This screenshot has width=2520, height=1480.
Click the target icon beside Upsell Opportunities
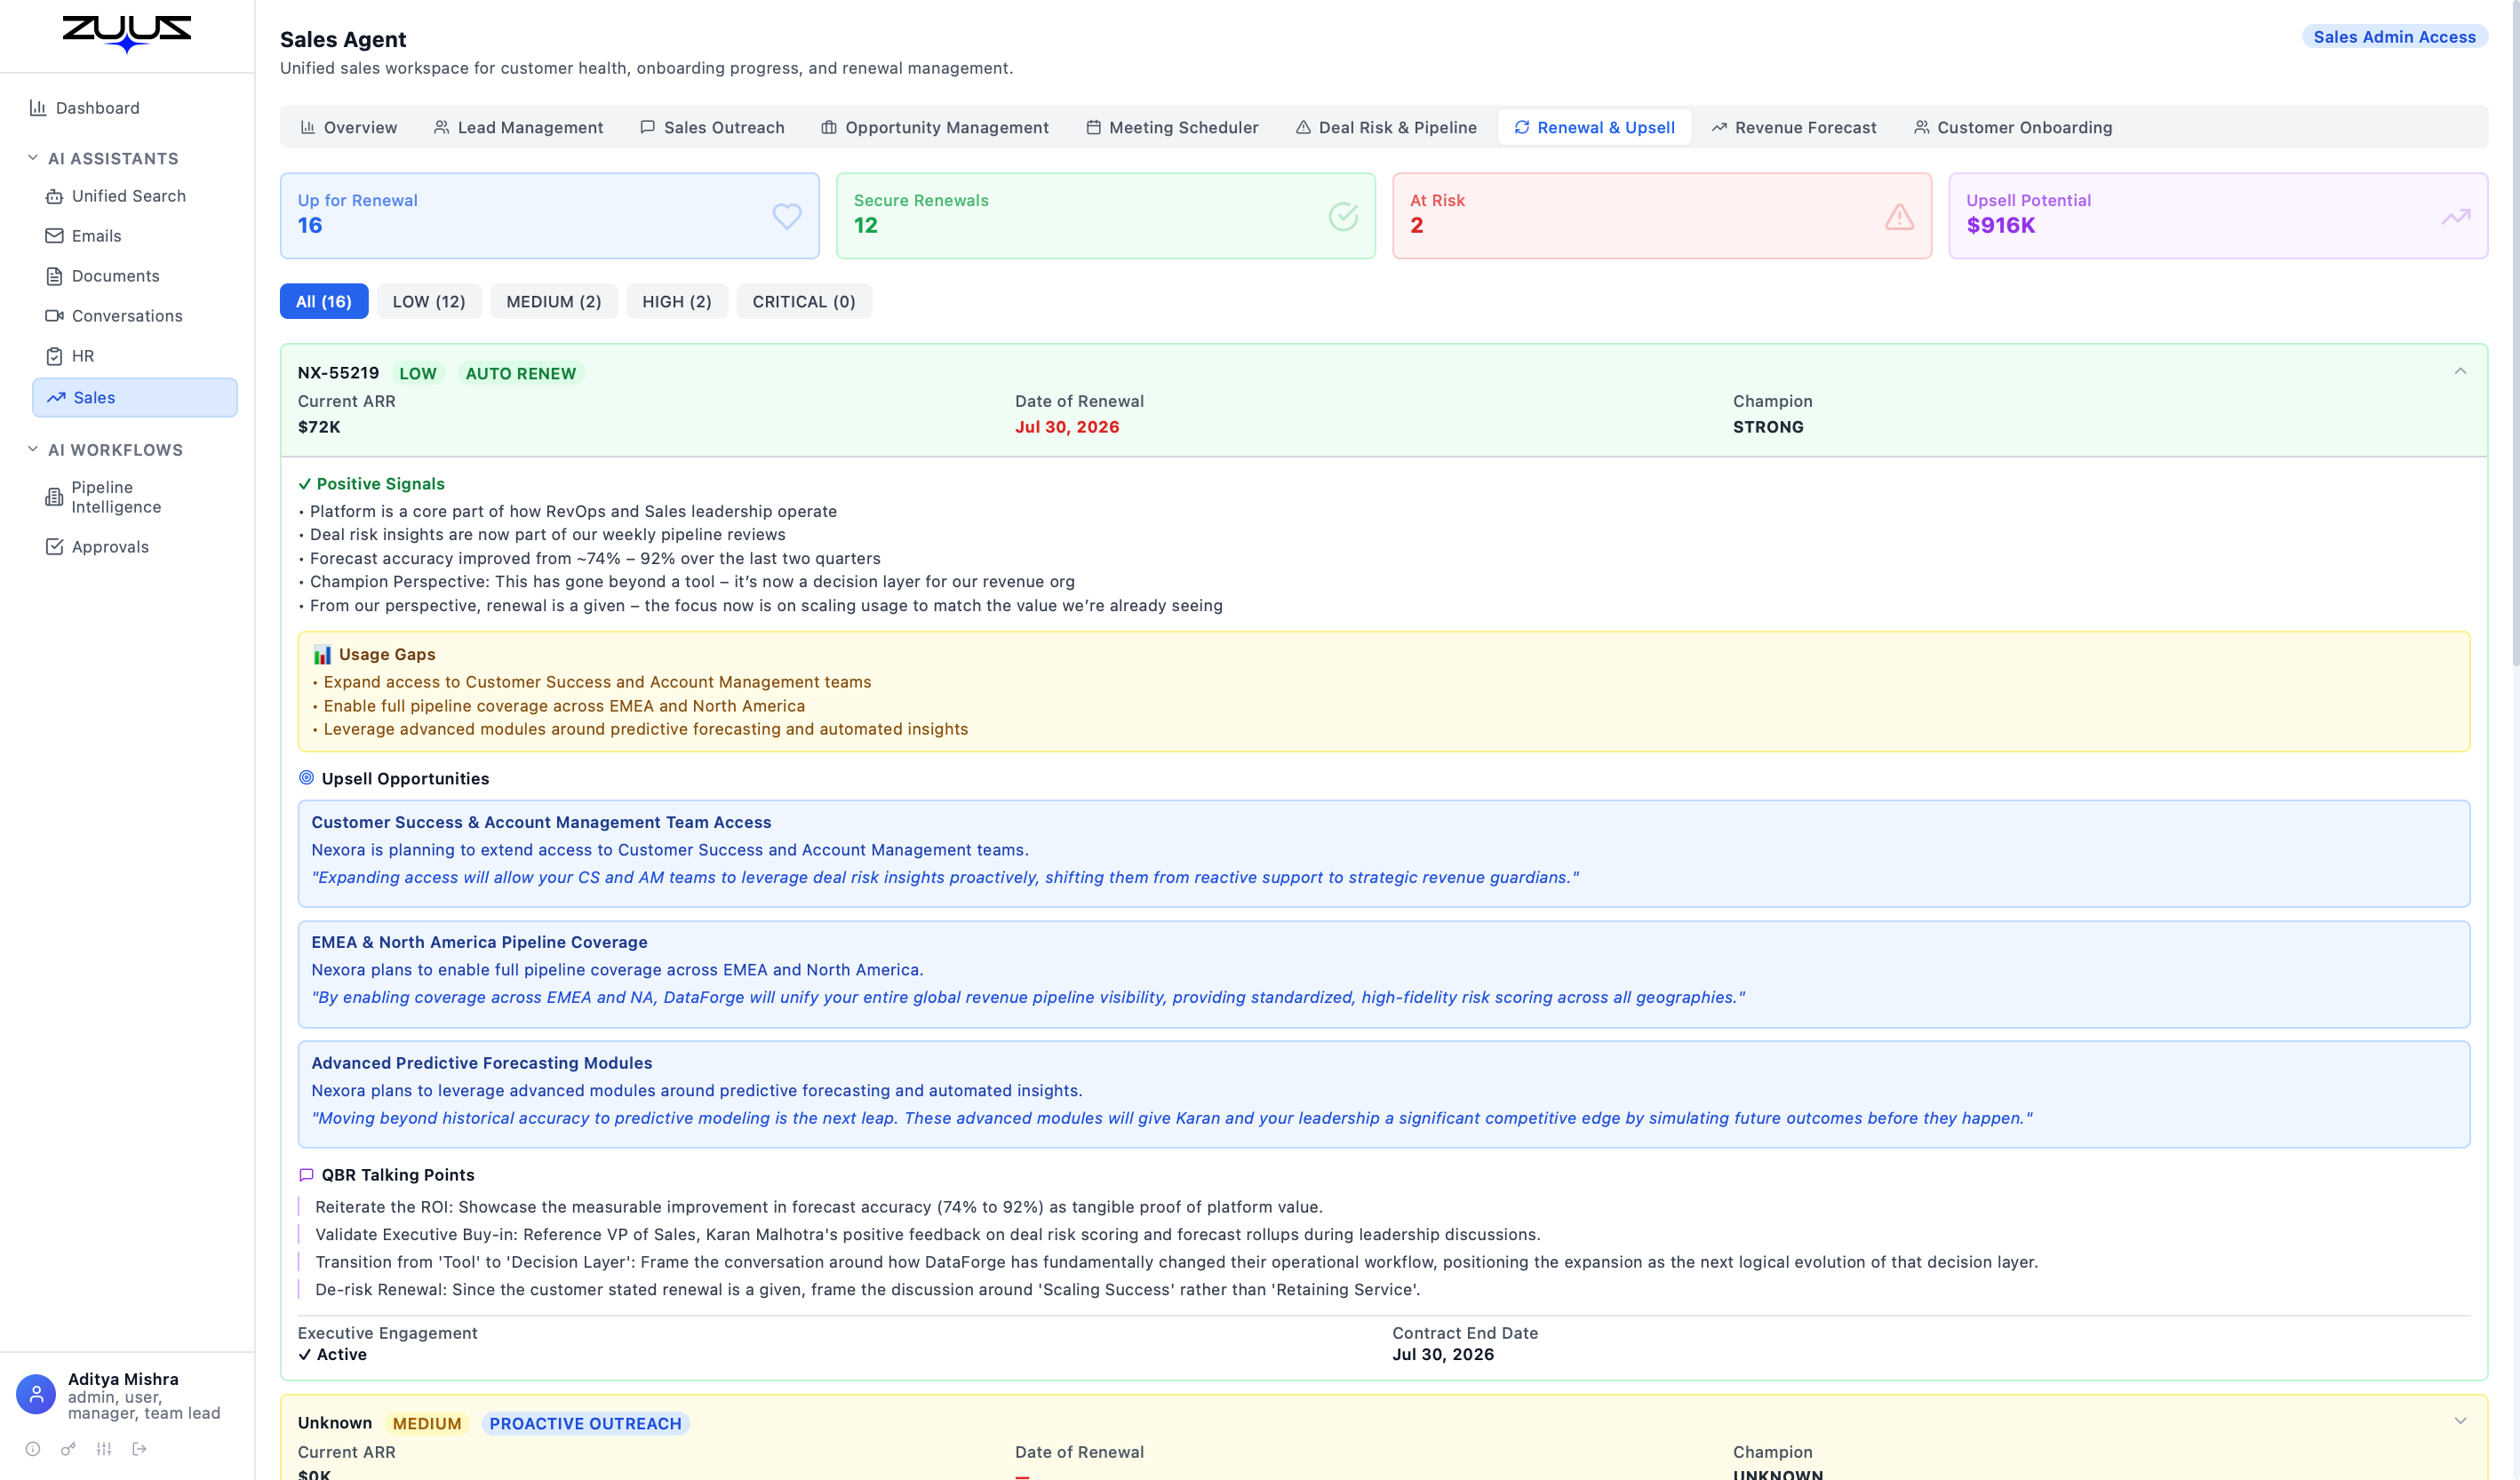[306, 778]
